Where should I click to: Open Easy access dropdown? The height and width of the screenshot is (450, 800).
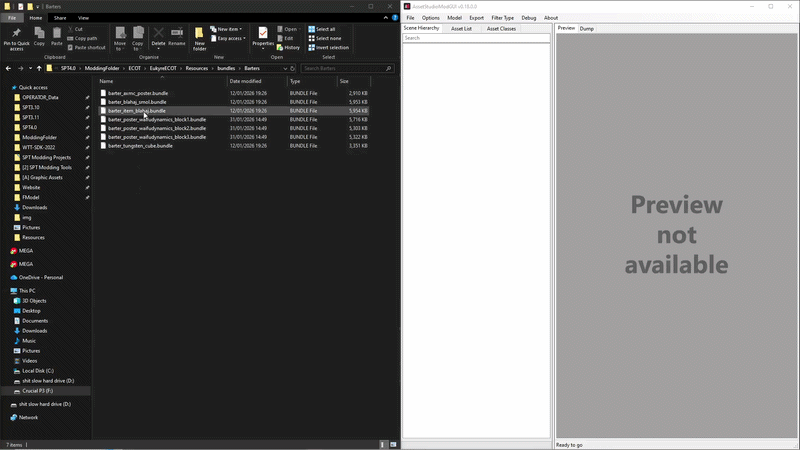[x=228, y=38]
